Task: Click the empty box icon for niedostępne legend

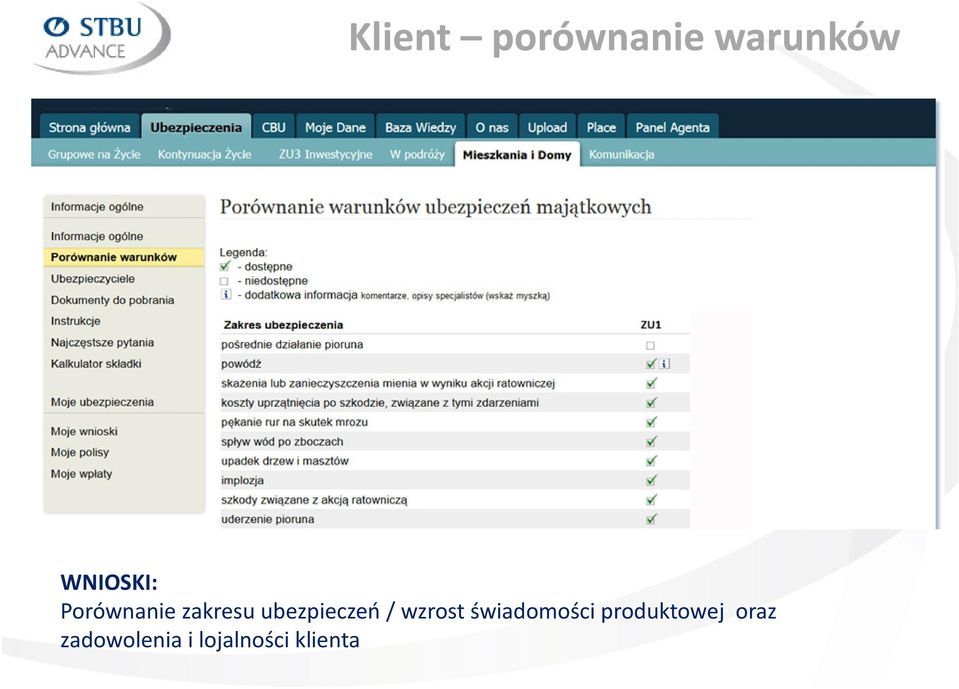Action: [x=224, y=281]
